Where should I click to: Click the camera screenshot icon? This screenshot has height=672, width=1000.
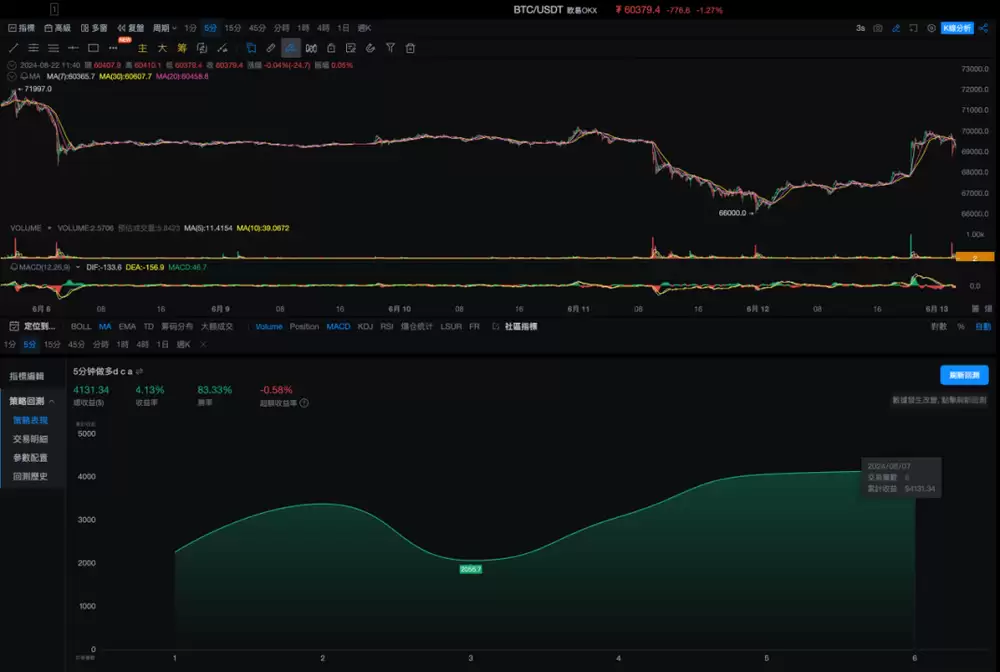[878, 28]
